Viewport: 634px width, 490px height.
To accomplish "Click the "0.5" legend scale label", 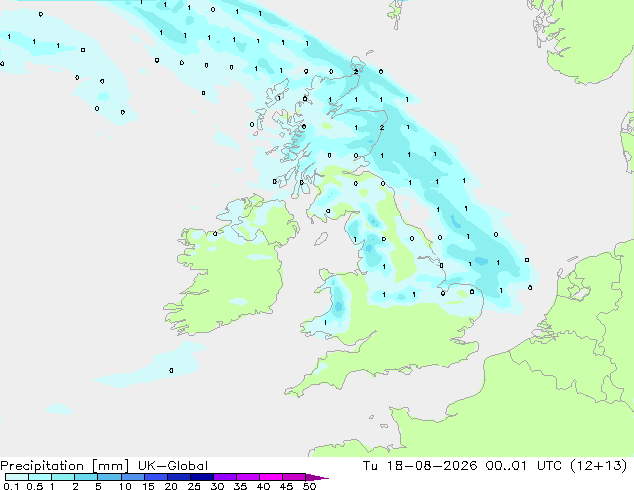I will [34, 486].
